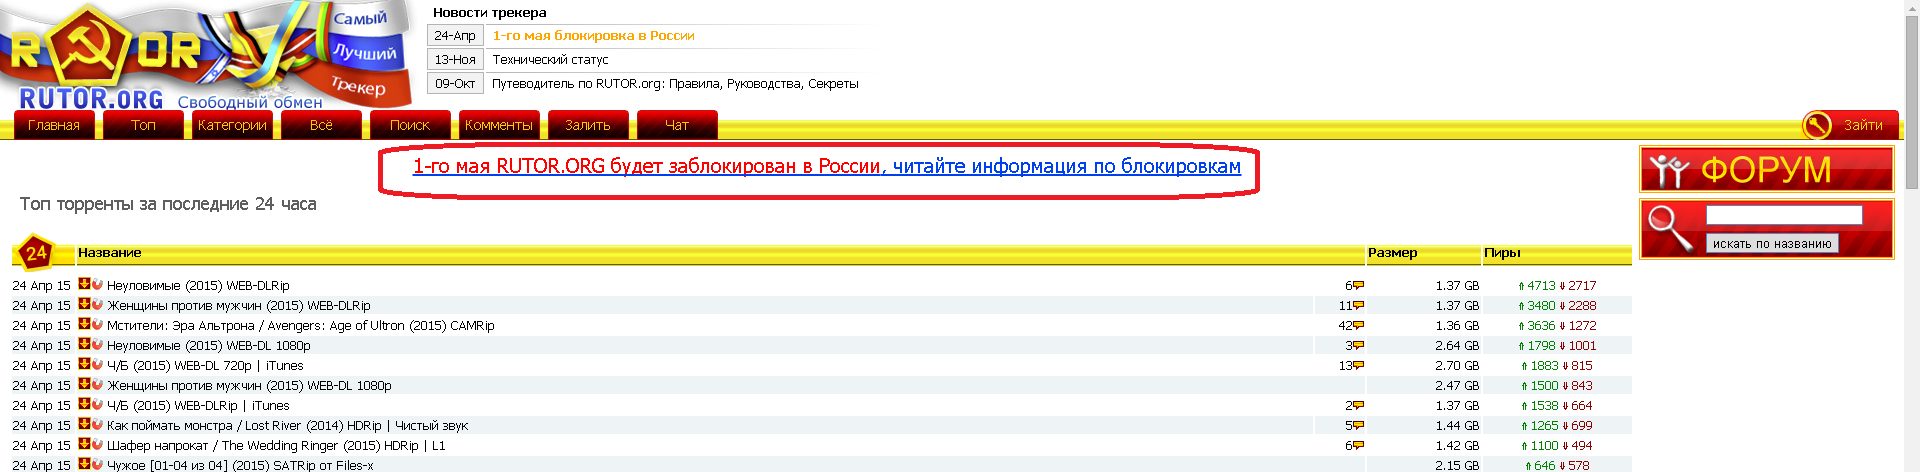1920x472 pixels.
Task: Open the 'Технический статус' news item
Action: click(550, 59)
